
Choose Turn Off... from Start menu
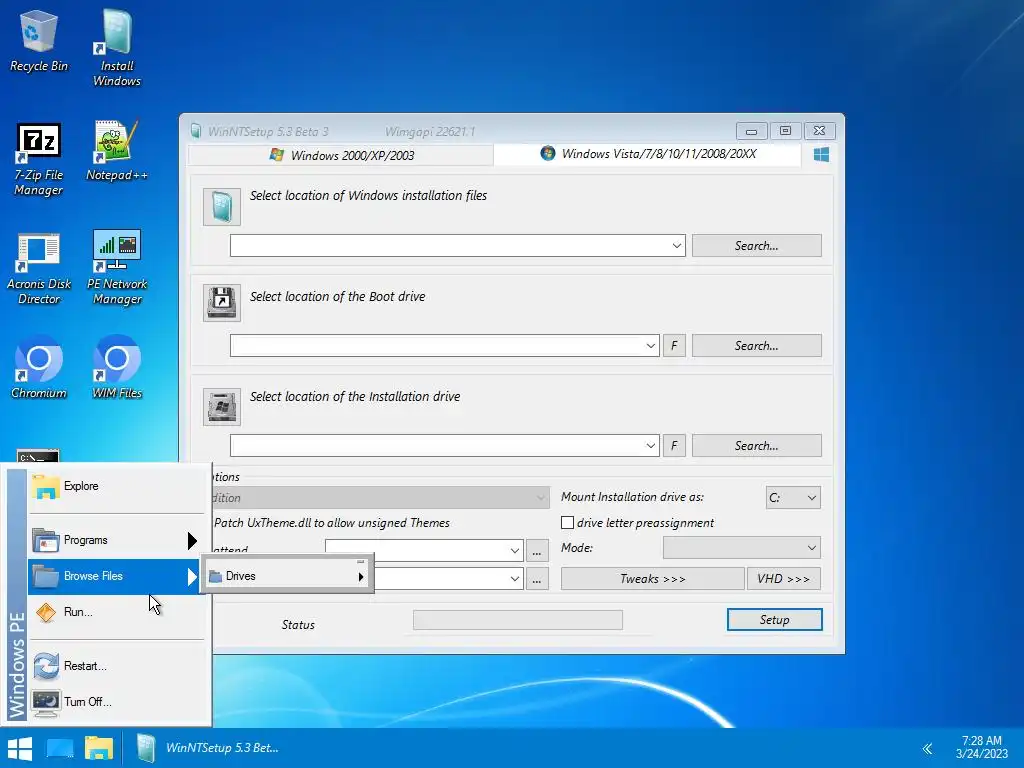click(x=114, y=702)
